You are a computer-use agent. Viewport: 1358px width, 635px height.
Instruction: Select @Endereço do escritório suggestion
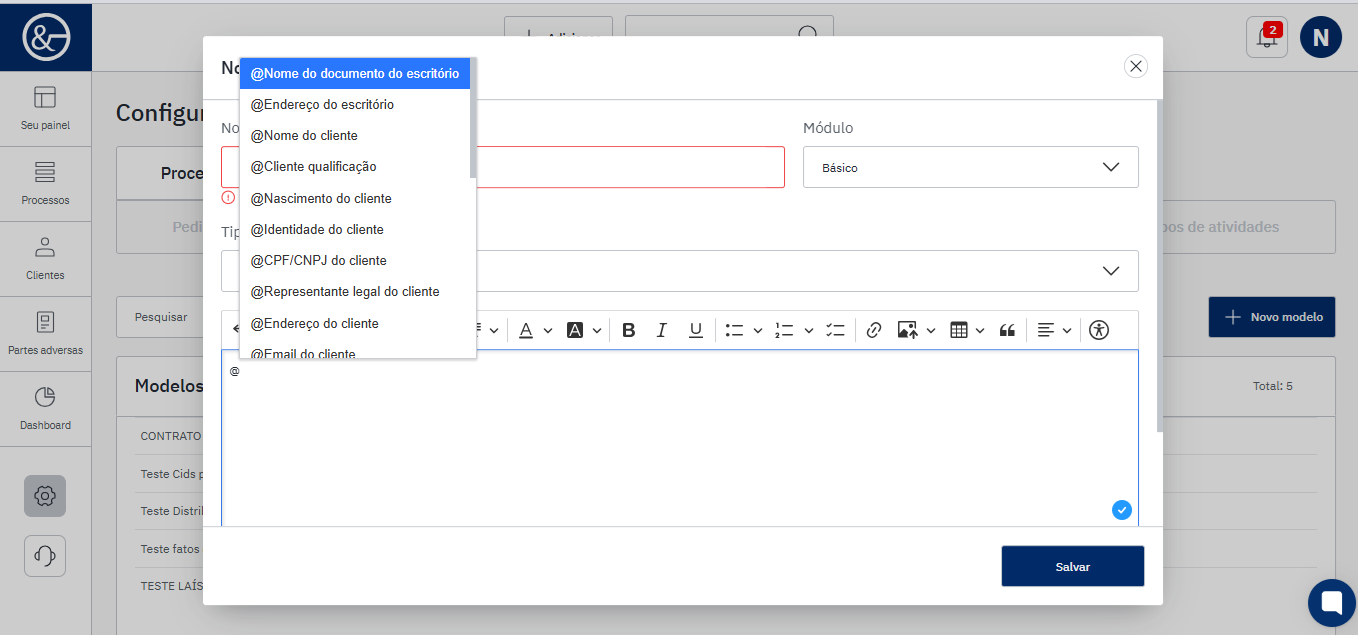pyautogui.click(x=355, y=104)
